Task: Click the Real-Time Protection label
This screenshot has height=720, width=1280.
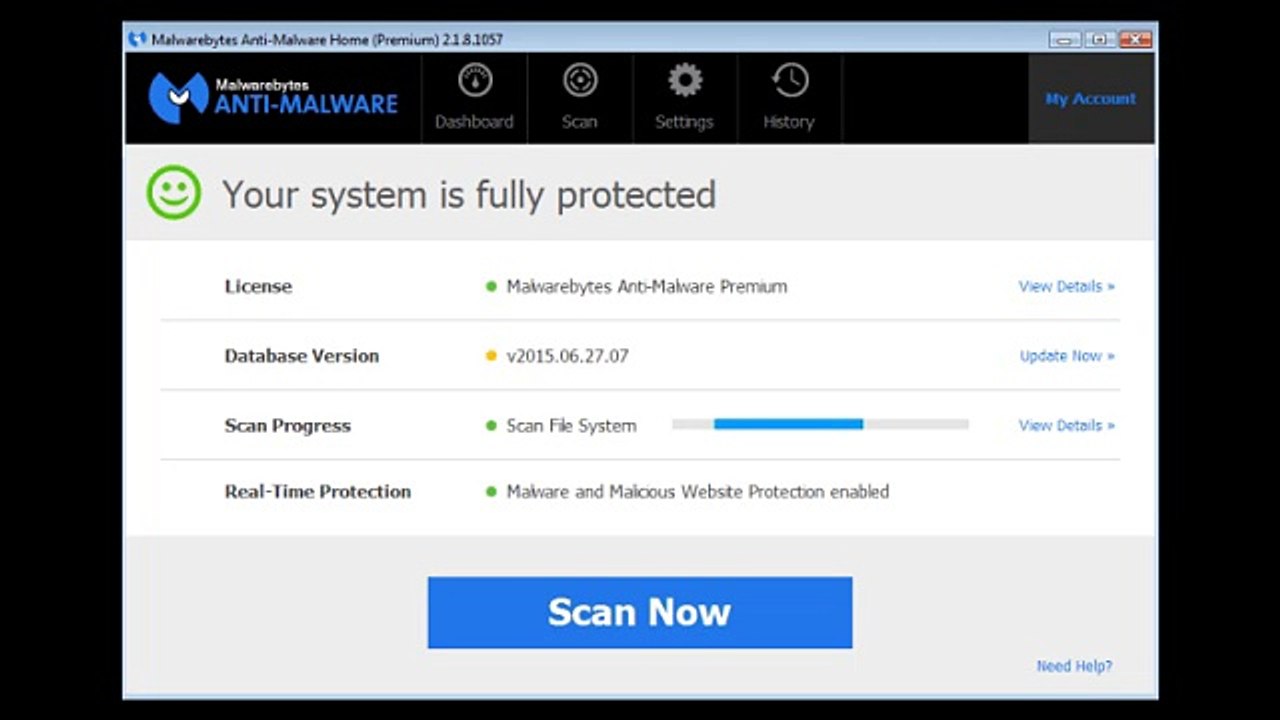Action: [318, 492]
